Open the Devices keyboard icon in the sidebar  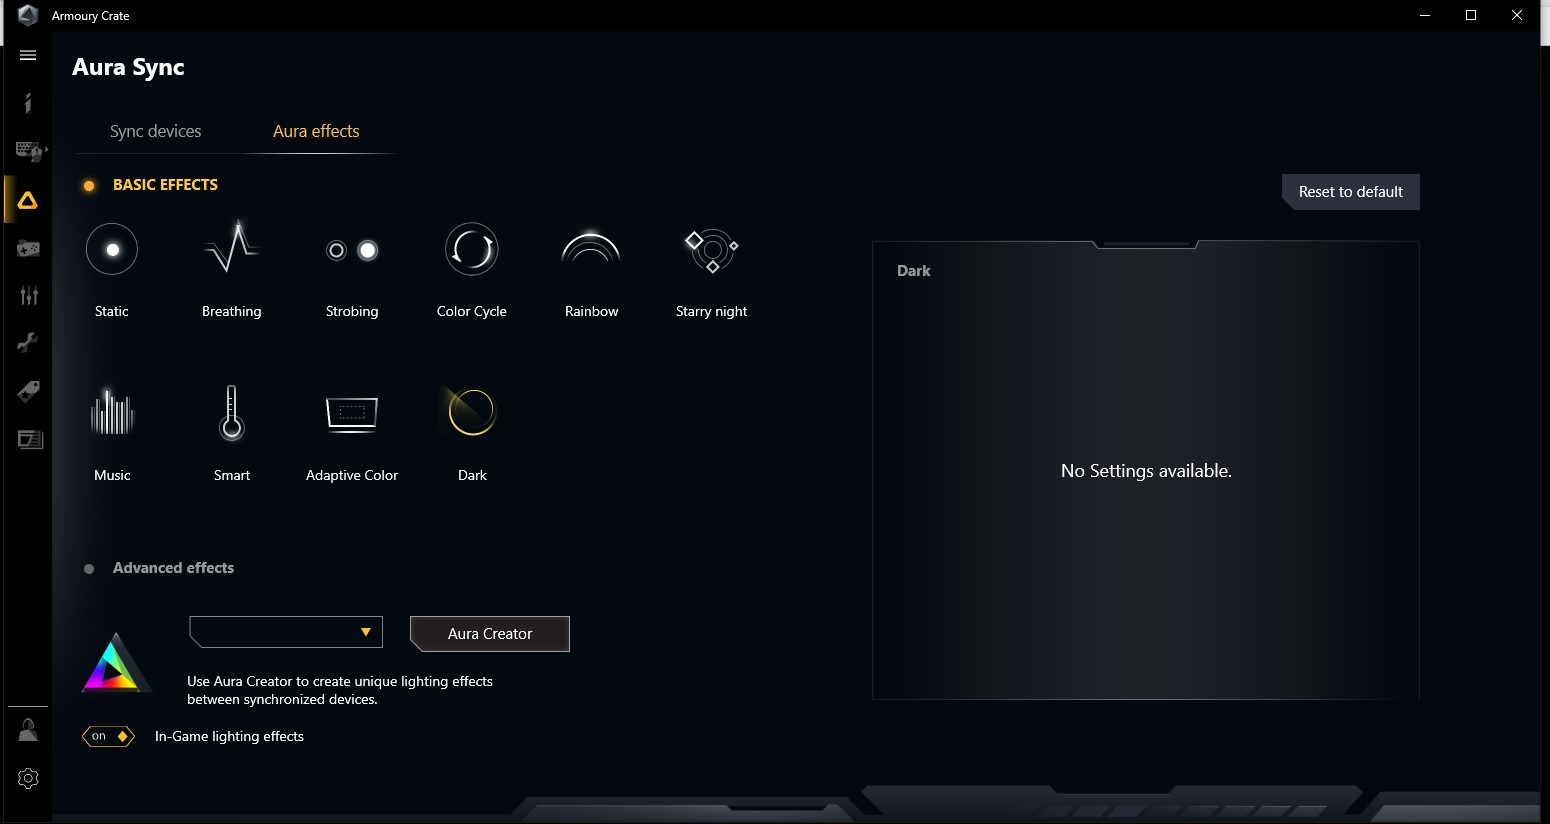pos(28,151)
